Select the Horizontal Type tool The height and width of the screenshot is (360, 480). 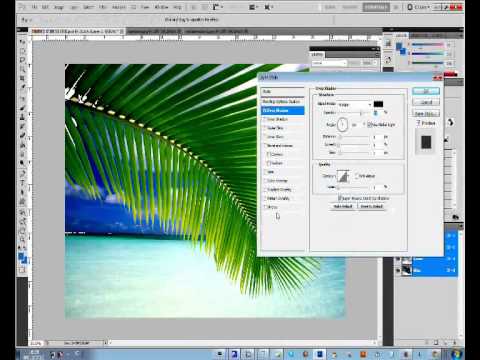pyautogui.click(x=22, y=183)
